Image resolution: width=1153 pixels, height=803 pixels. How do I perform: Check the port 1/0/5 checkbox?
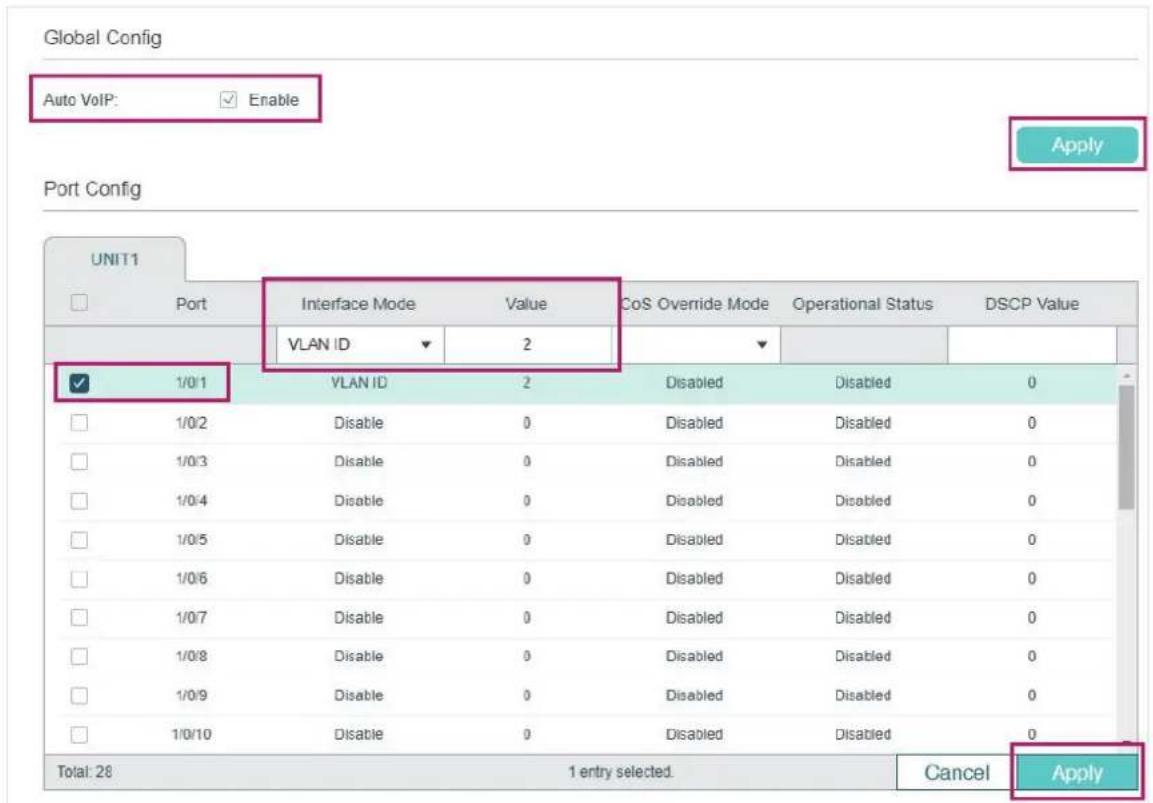click(79, 540)
